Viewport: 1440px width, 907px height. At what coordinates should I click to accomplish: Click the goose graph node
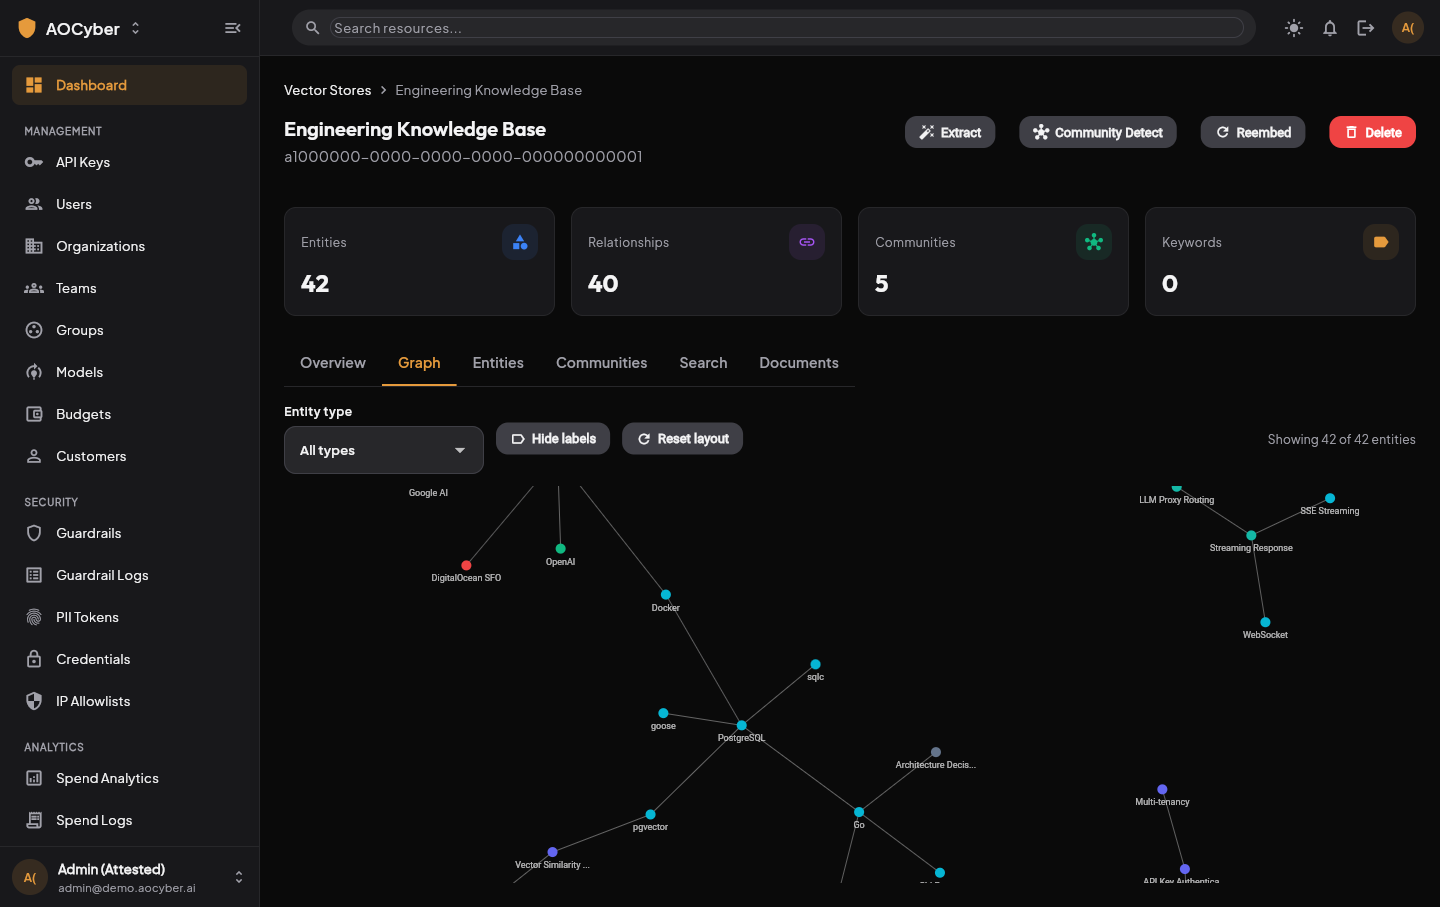coord(663,713)
